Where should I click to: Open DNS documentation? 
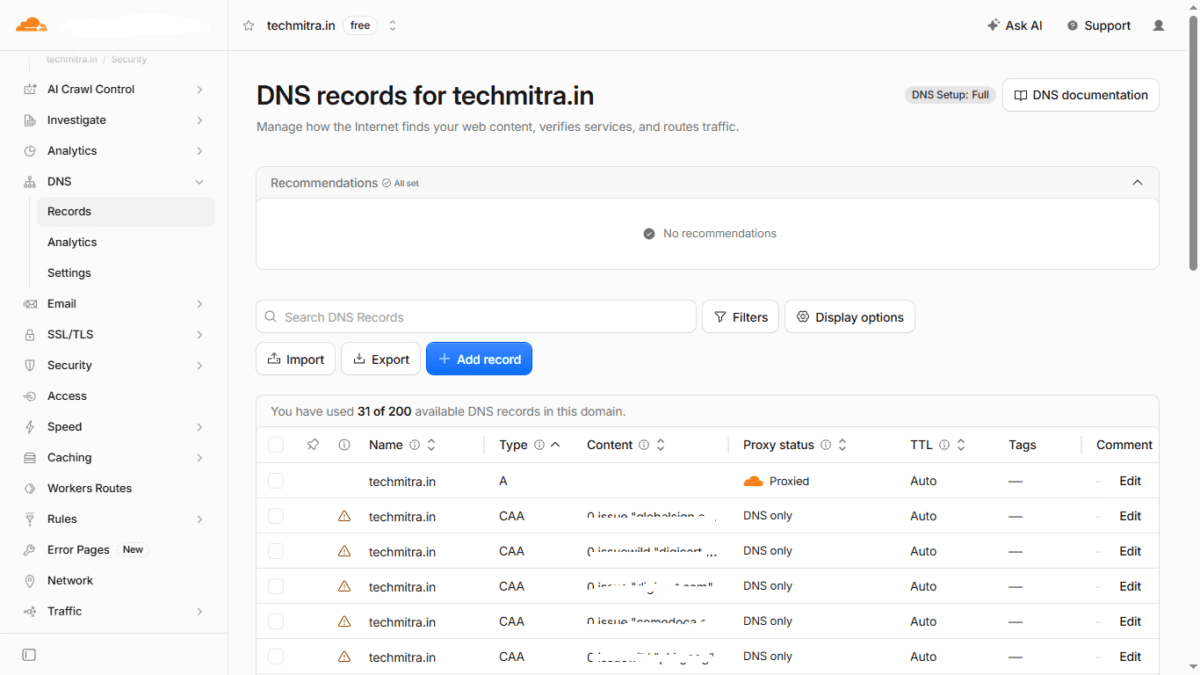[x=1081, y=95]
